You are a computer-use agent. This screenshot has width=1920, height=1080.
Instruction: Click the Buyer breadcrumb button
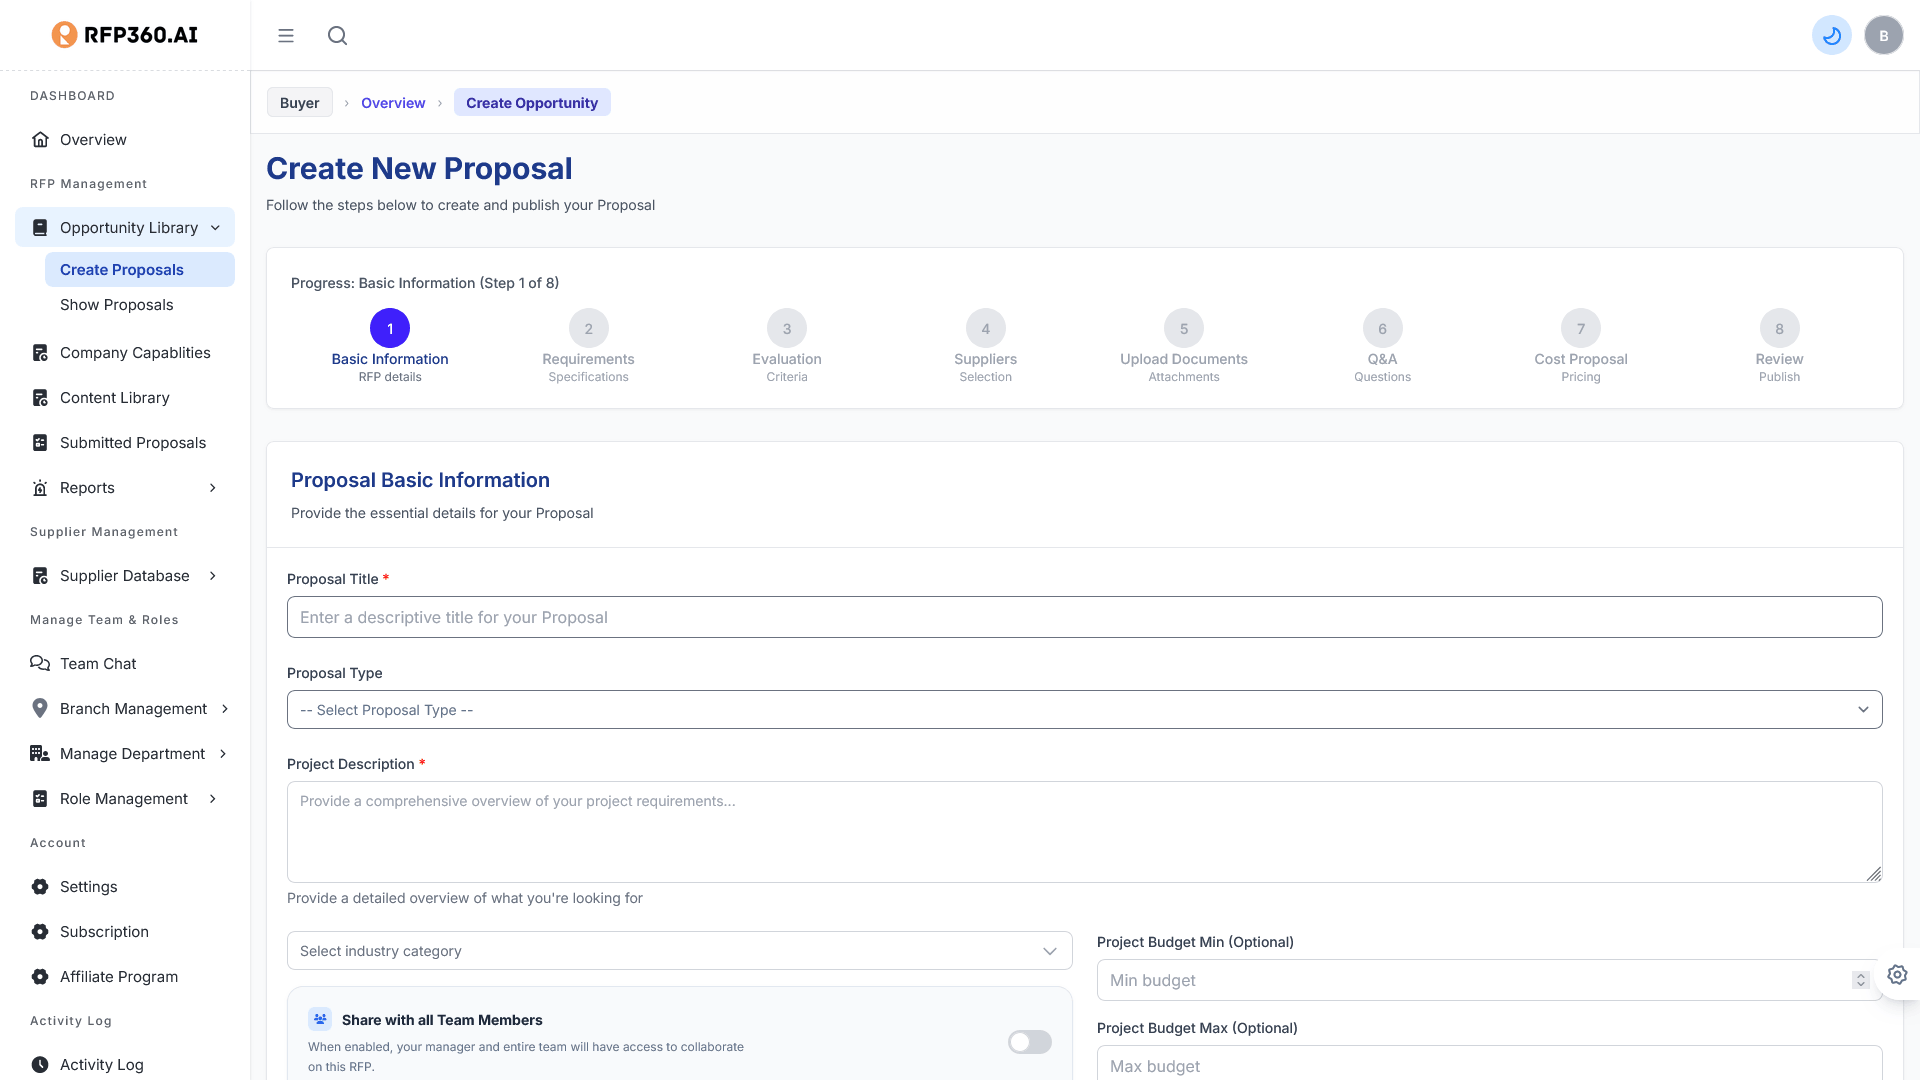tap(299, 102)
